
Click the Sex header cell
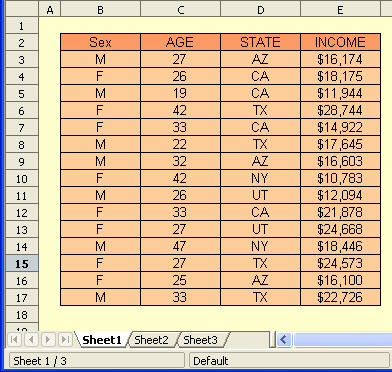(100, 42)
